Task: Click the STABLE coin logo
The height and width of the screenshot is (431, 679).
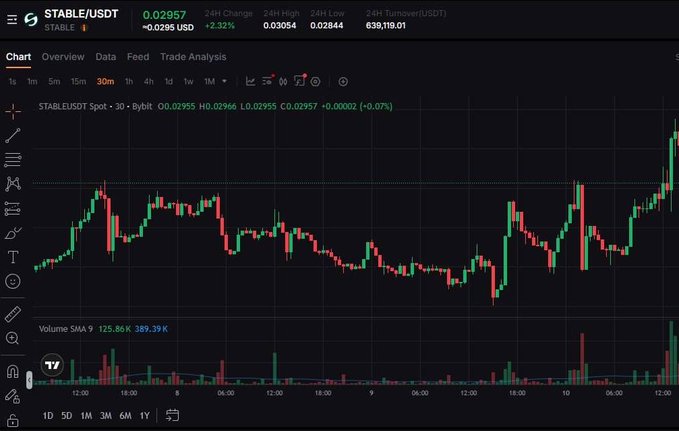Action: pyautogui.click(x=31, y=19)
